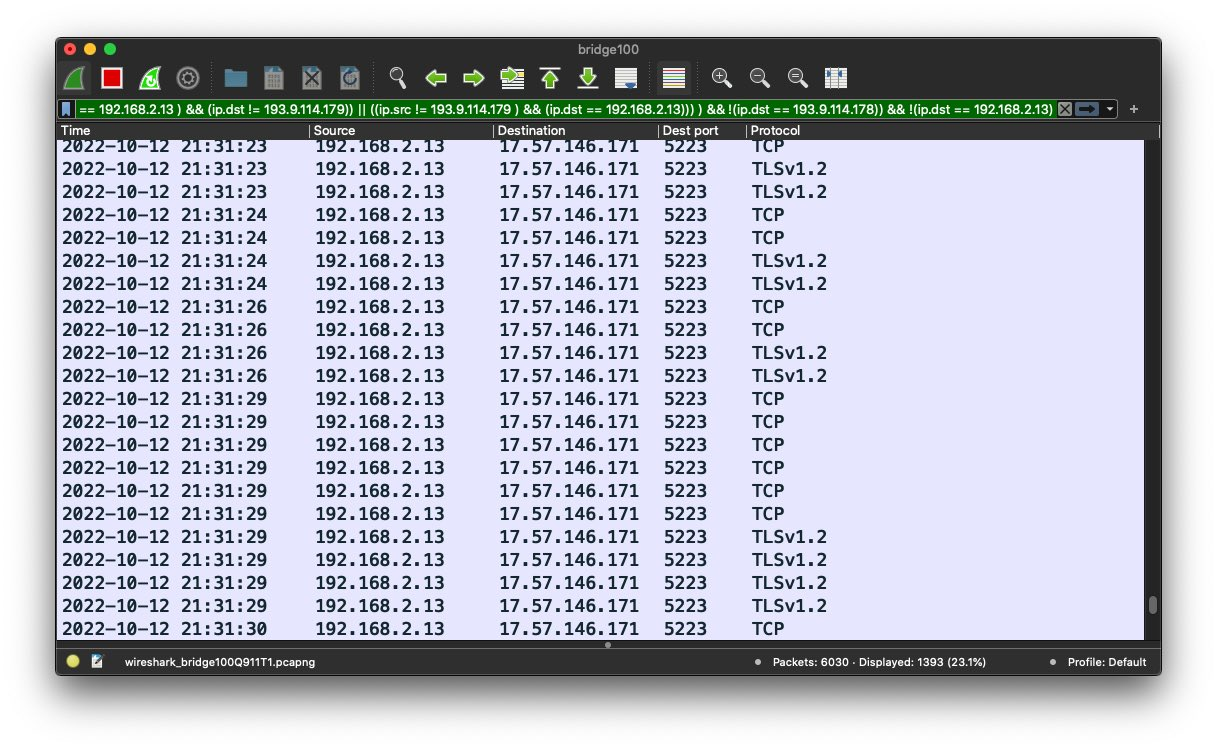Open capture file comment pencil icon
The image size is (1217, 749).
[x=97, y=662]
